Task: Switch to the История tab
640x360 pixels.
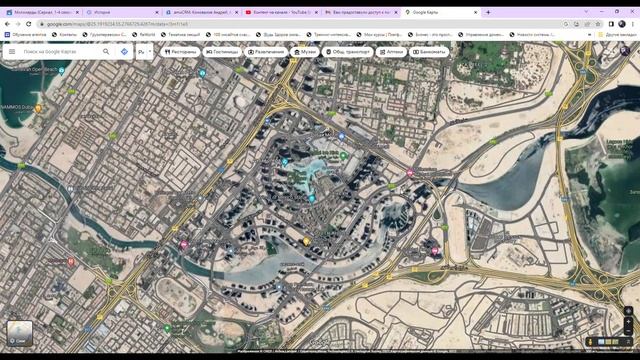Action: click(x=121, y=13)
